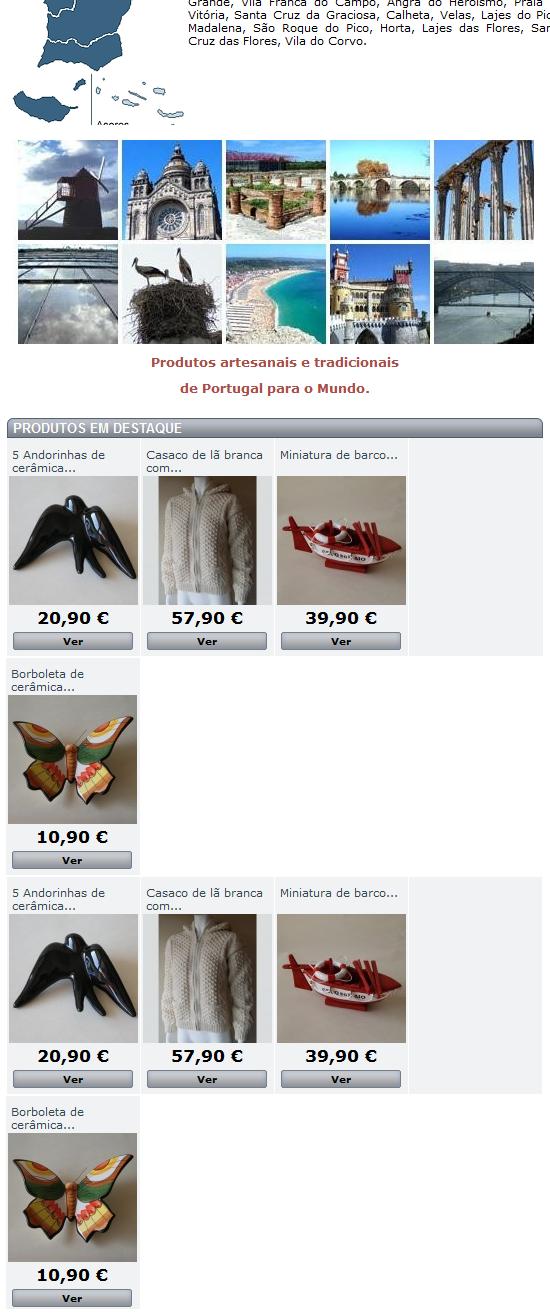The height and width of the screenshot is (1313, 550).
Task: Click the Ver button under the first 57,90 € wool jacket listing
Action: pos(207,641)
